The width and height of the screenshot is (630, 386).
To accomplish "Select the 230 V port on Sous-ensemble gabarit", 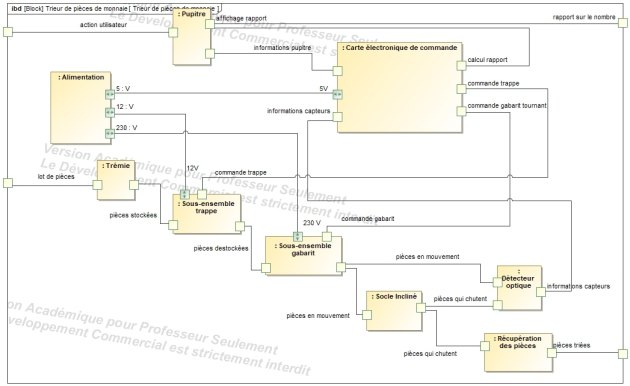I will [x=297, y=237].
